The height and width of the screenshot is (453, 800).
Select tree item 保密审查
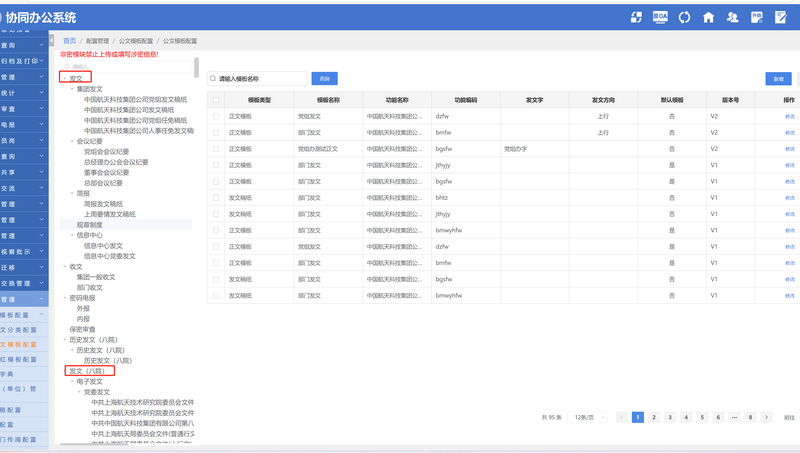click(83, 330)
